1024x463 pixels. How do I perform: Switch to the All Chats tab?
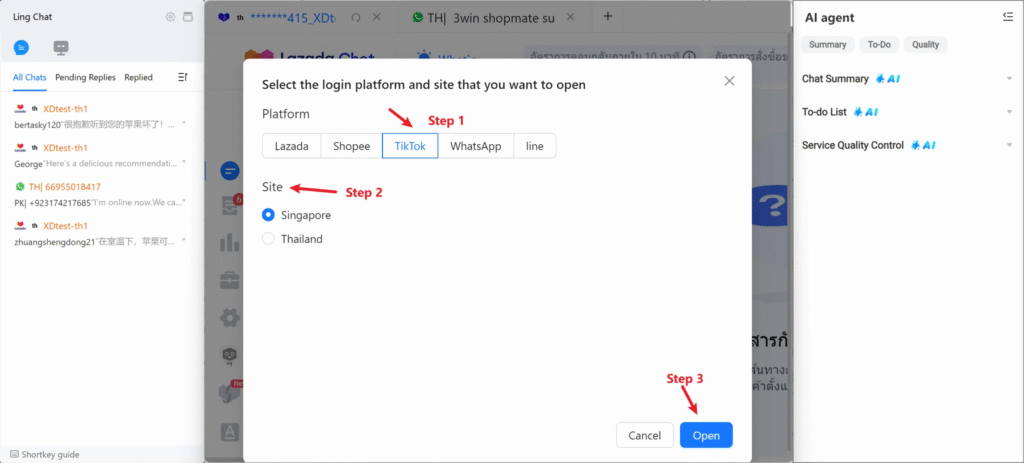[29, 77]
